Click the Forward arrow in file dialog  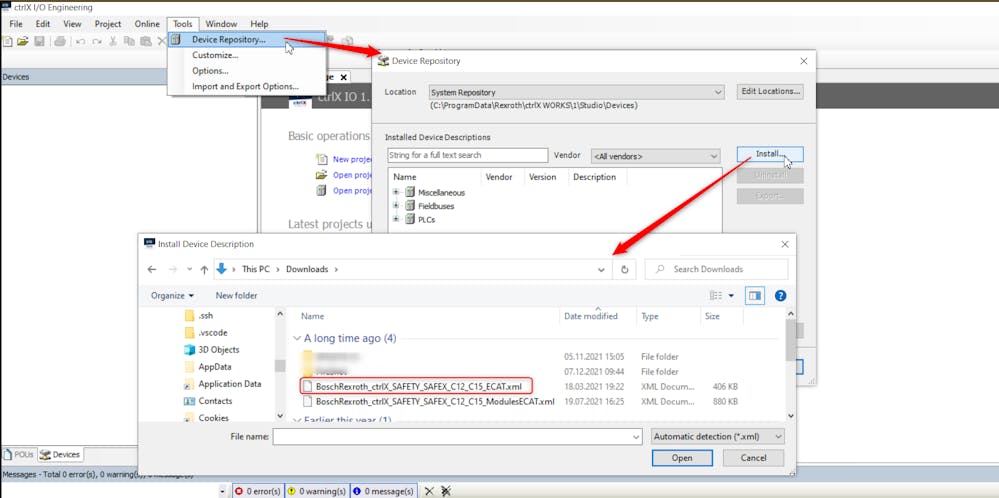(173, 269)
